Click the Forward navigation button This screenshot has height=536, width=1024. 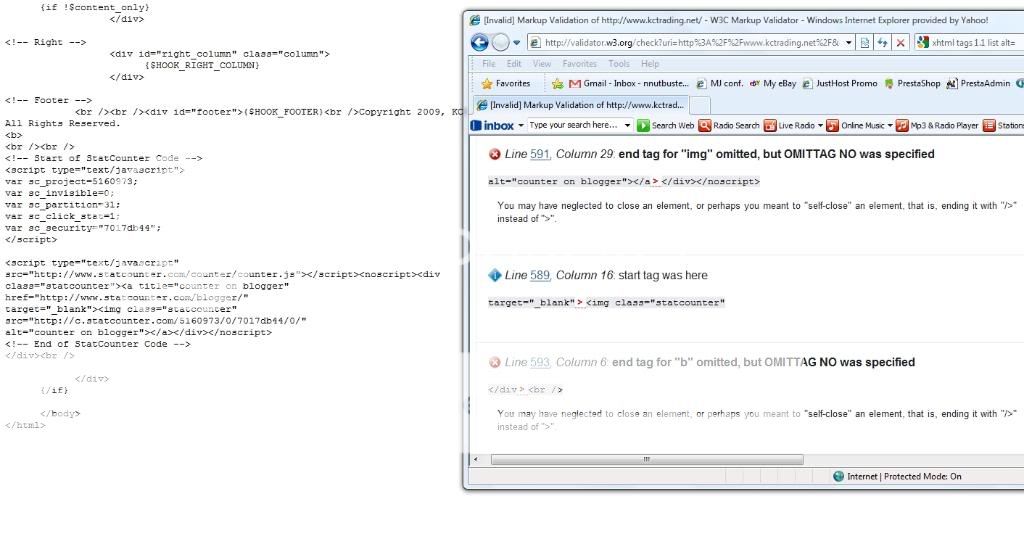[x=500, y=42]
